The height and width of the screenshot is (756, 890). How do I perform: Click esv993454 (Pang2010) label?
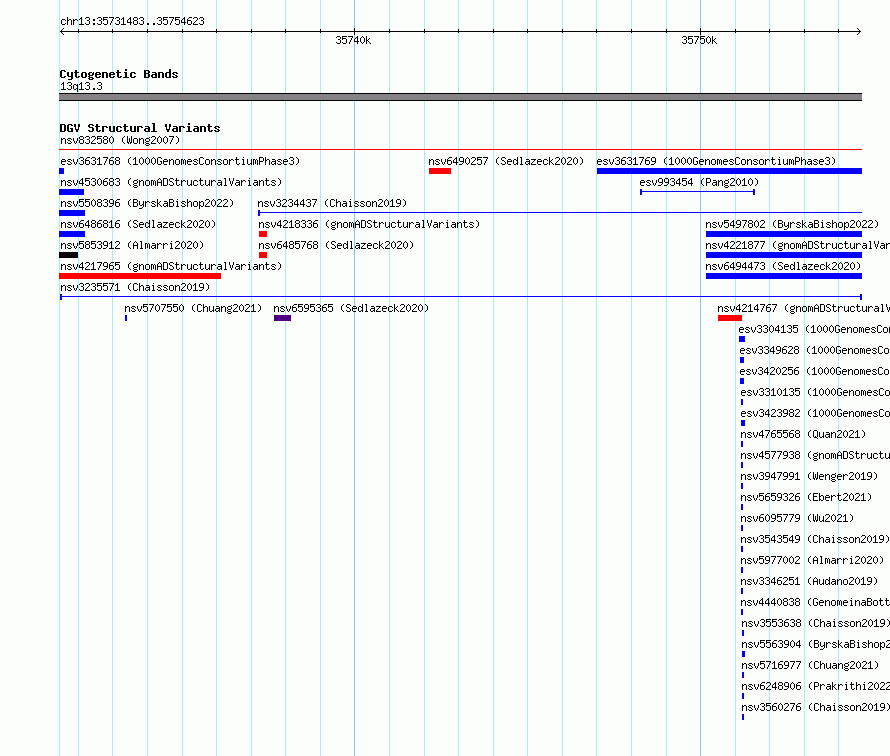tap(699, 182)
